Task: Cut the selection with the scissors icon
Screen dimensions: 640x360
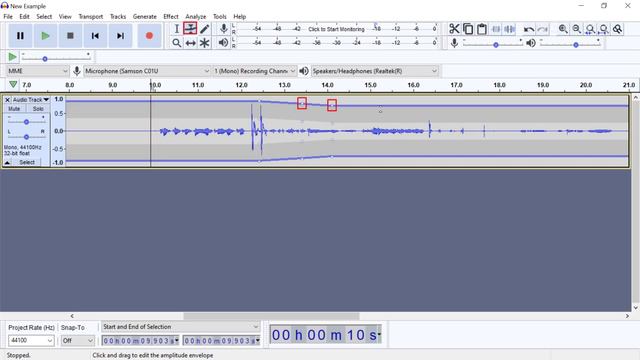Action: (x=454, y=29)
